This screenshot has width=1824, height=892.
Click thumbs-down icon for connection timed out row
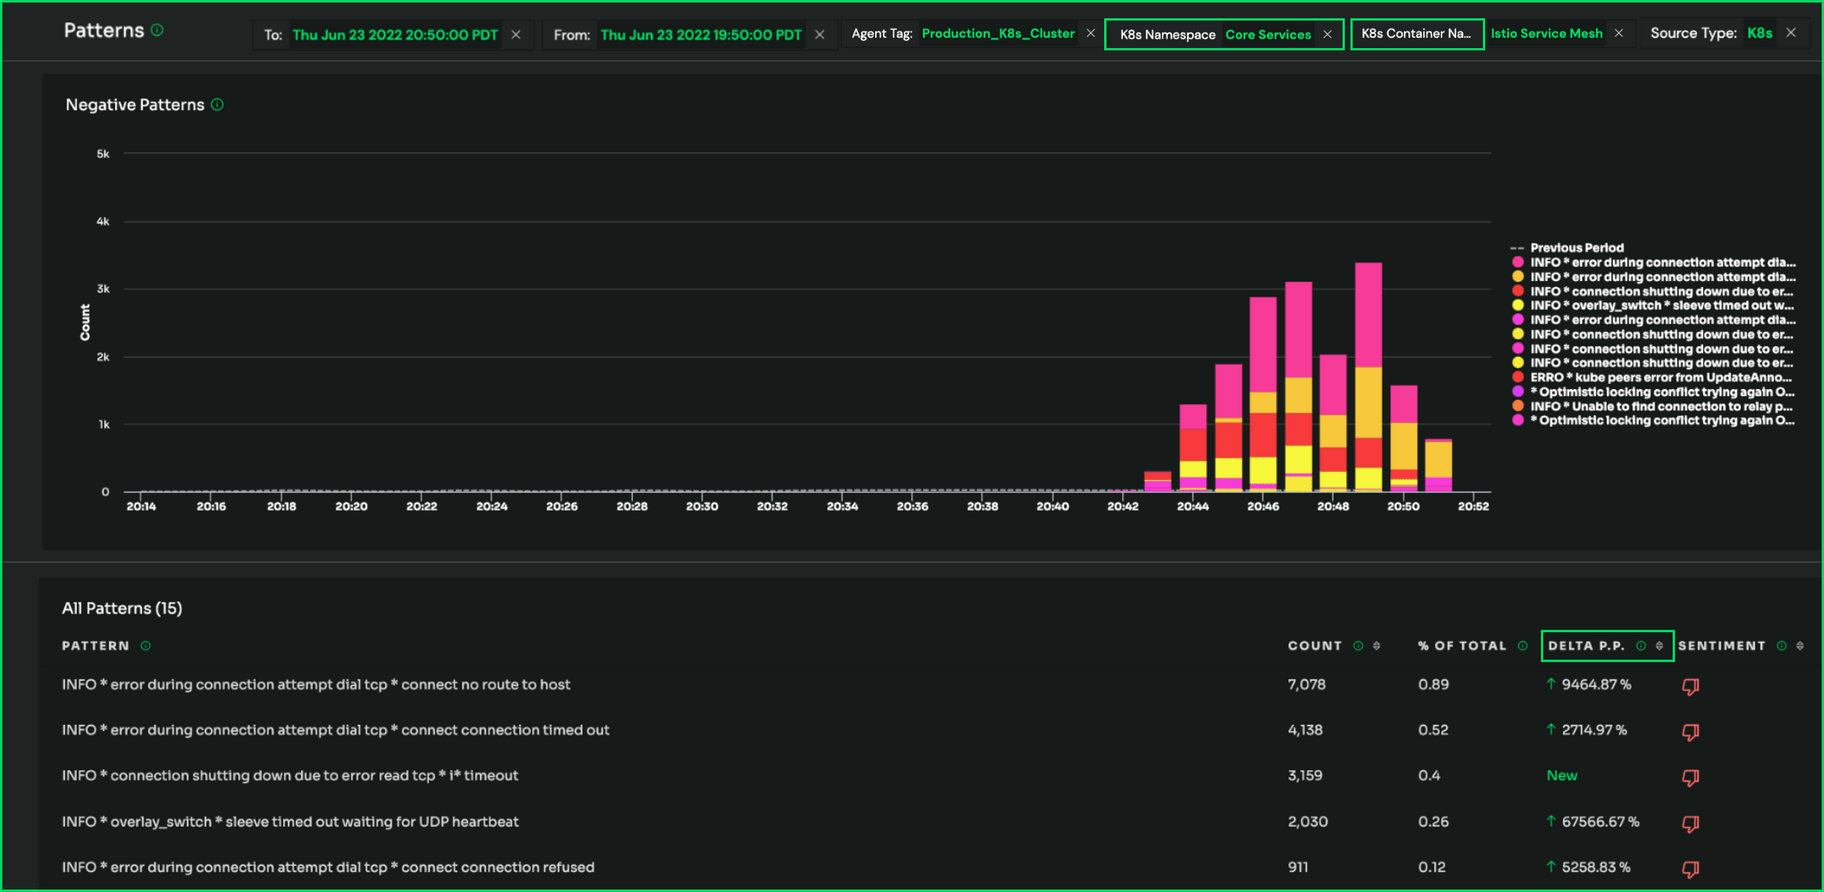1690,732
